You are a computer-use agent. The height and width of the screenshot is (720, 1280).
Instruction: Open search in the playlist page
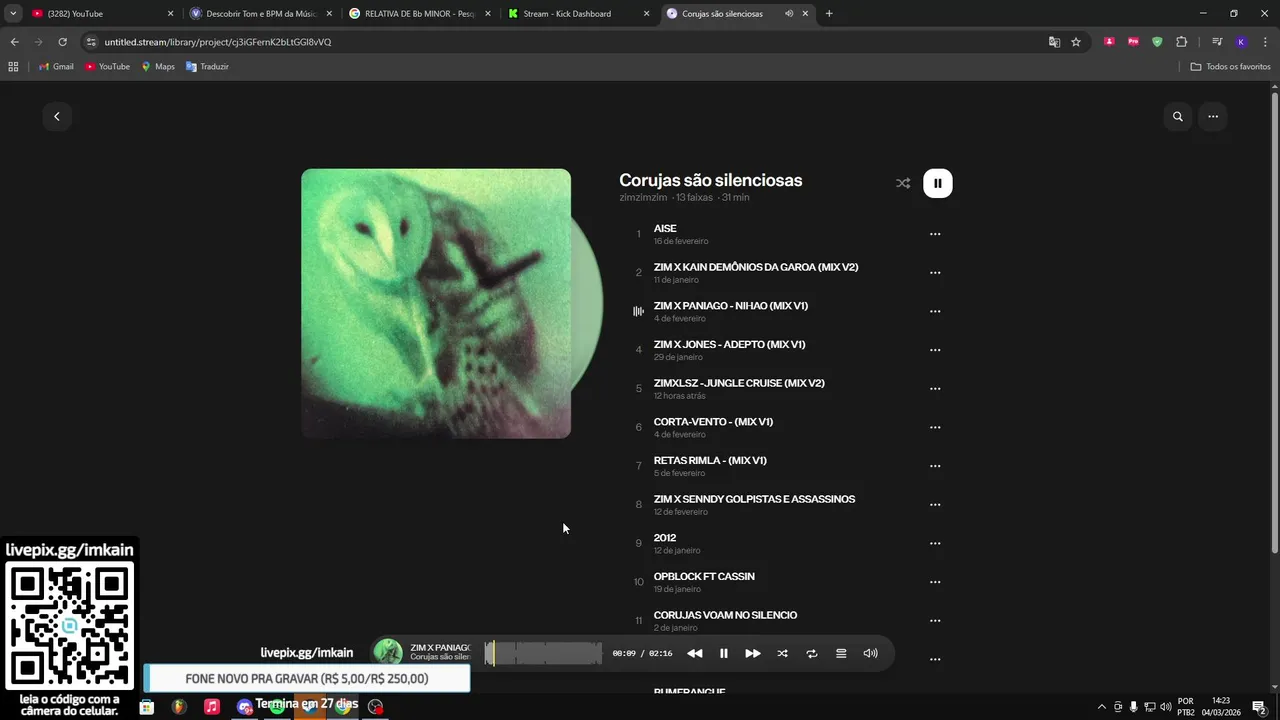tap(1178, 117)
